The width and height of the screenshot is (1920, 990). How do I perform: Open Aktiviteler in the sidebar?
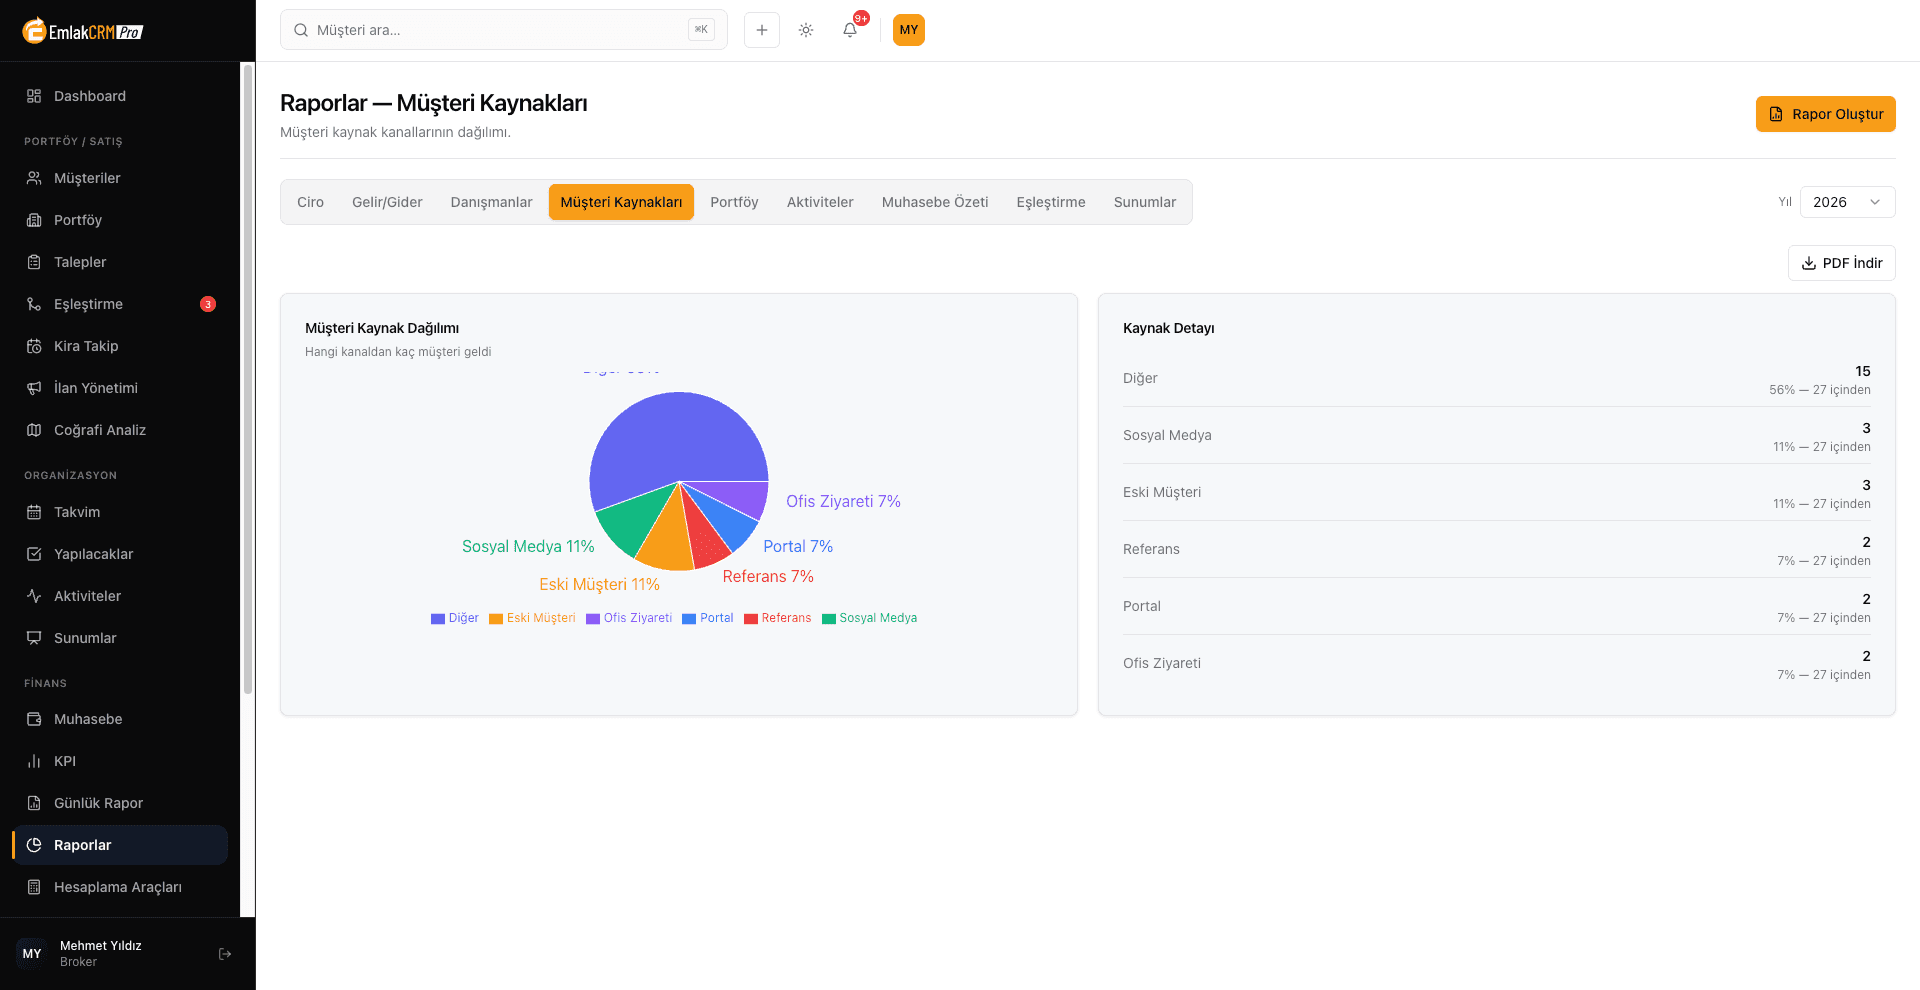(120, 596)
